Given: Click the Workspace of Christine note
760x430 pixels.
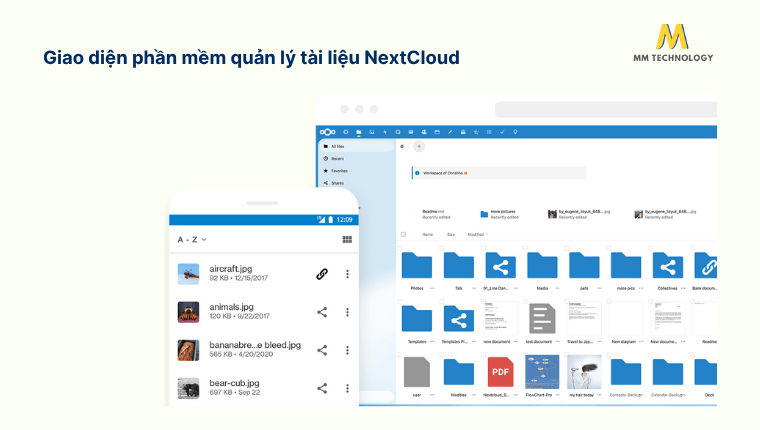Looking at the screenshot, I should tap(499, 173).
